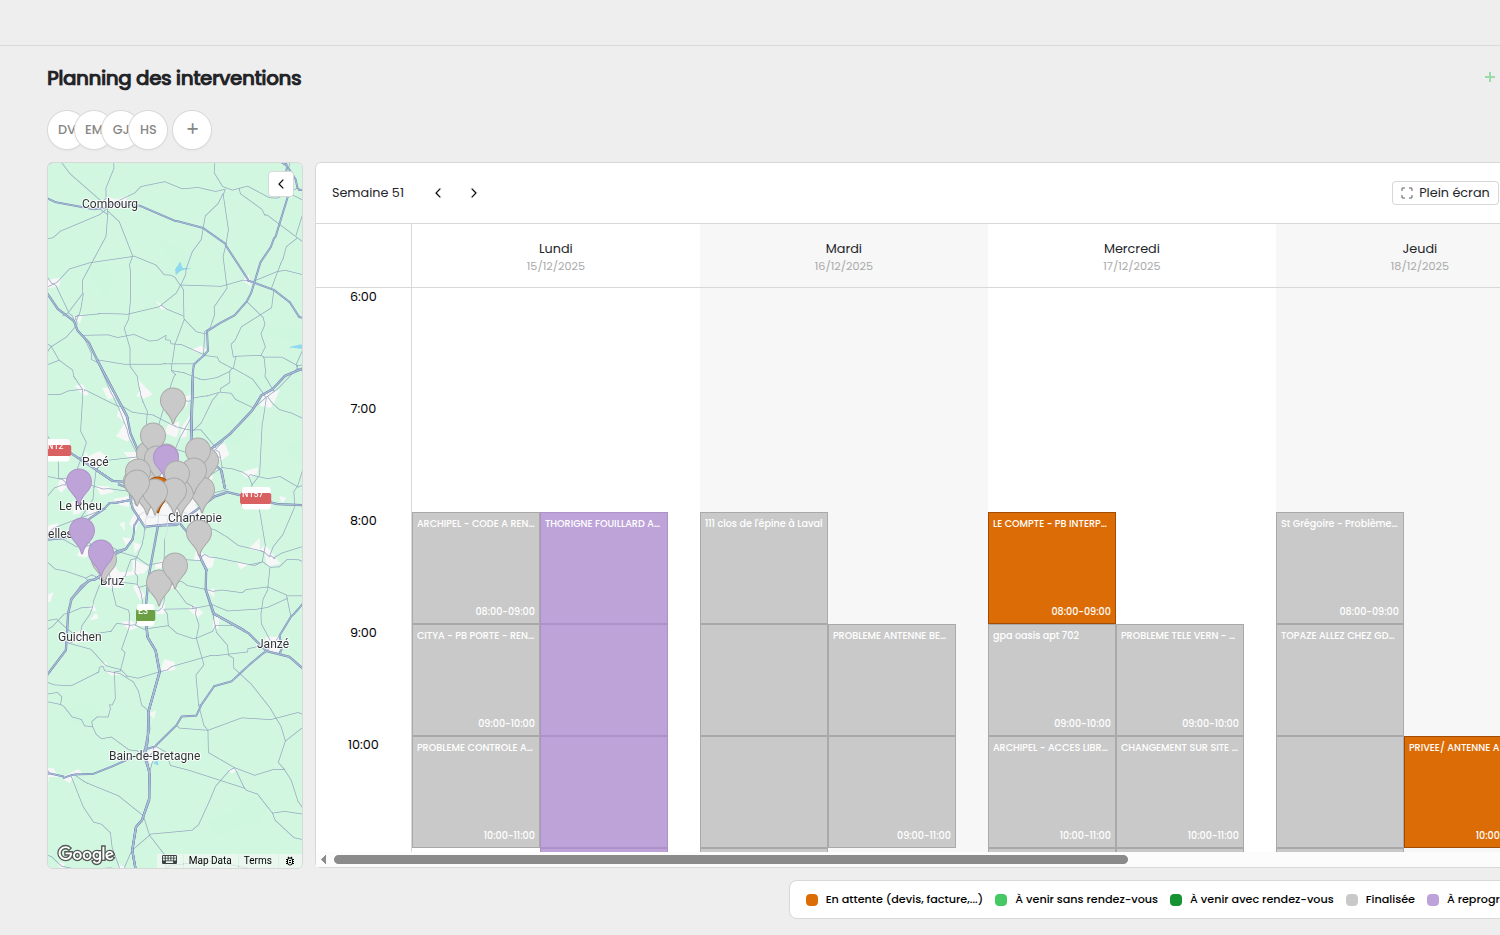Screen dimensions: 1500x935
Task: Select the GJ technician avatar
Action: (120, 130)
